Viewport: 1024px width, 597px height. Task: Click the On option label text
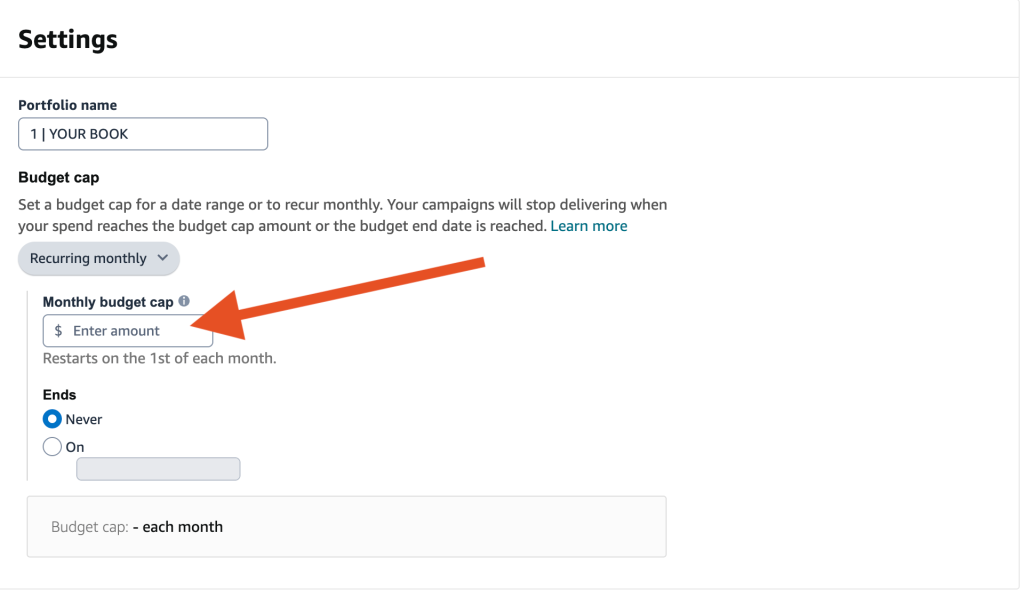(74, 447)
